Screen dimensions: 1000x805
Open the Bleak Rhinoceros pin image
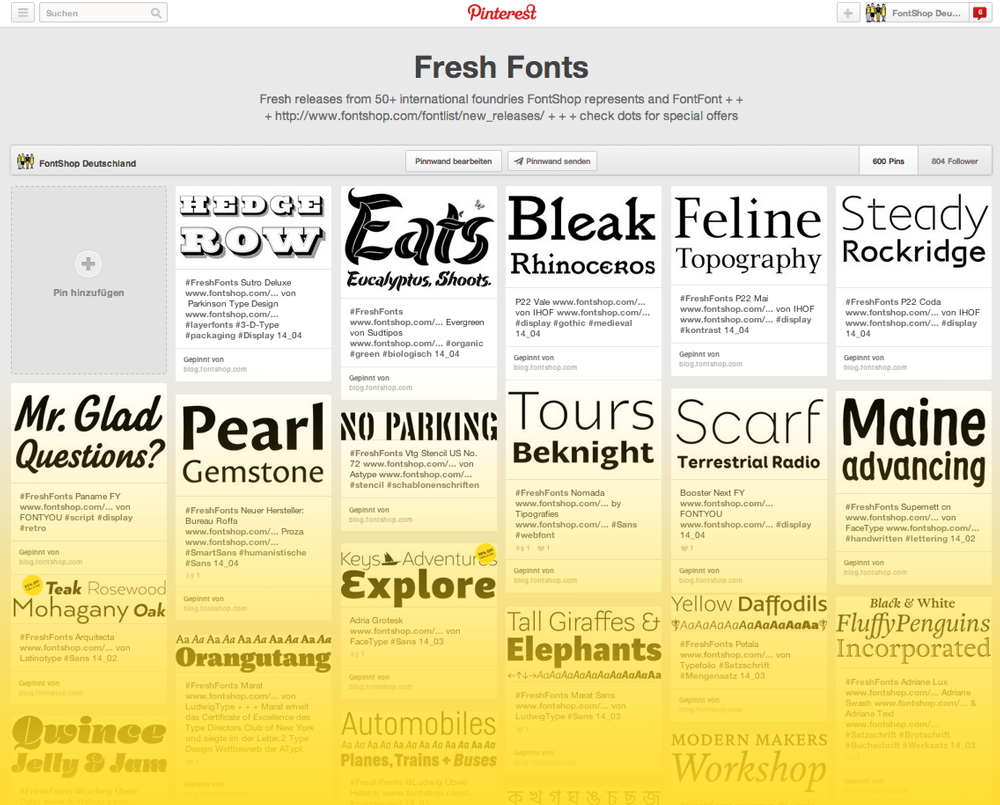click(x=584, y=237)
